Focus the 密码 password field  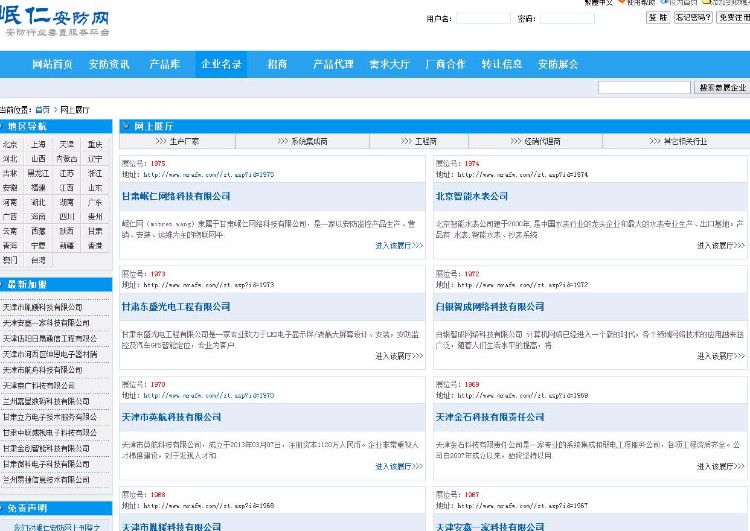567,18
